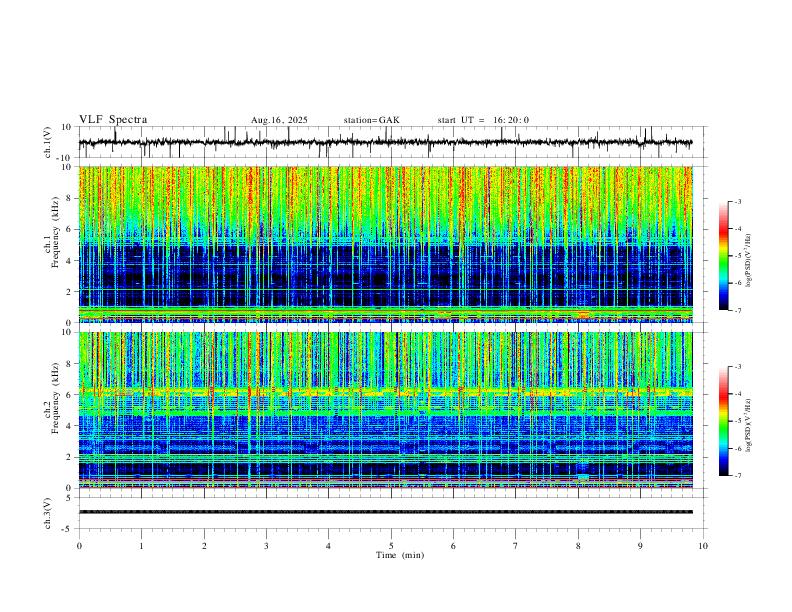
Task: Click the lower PSD color scale bar
Action: [x=724, y=421]
